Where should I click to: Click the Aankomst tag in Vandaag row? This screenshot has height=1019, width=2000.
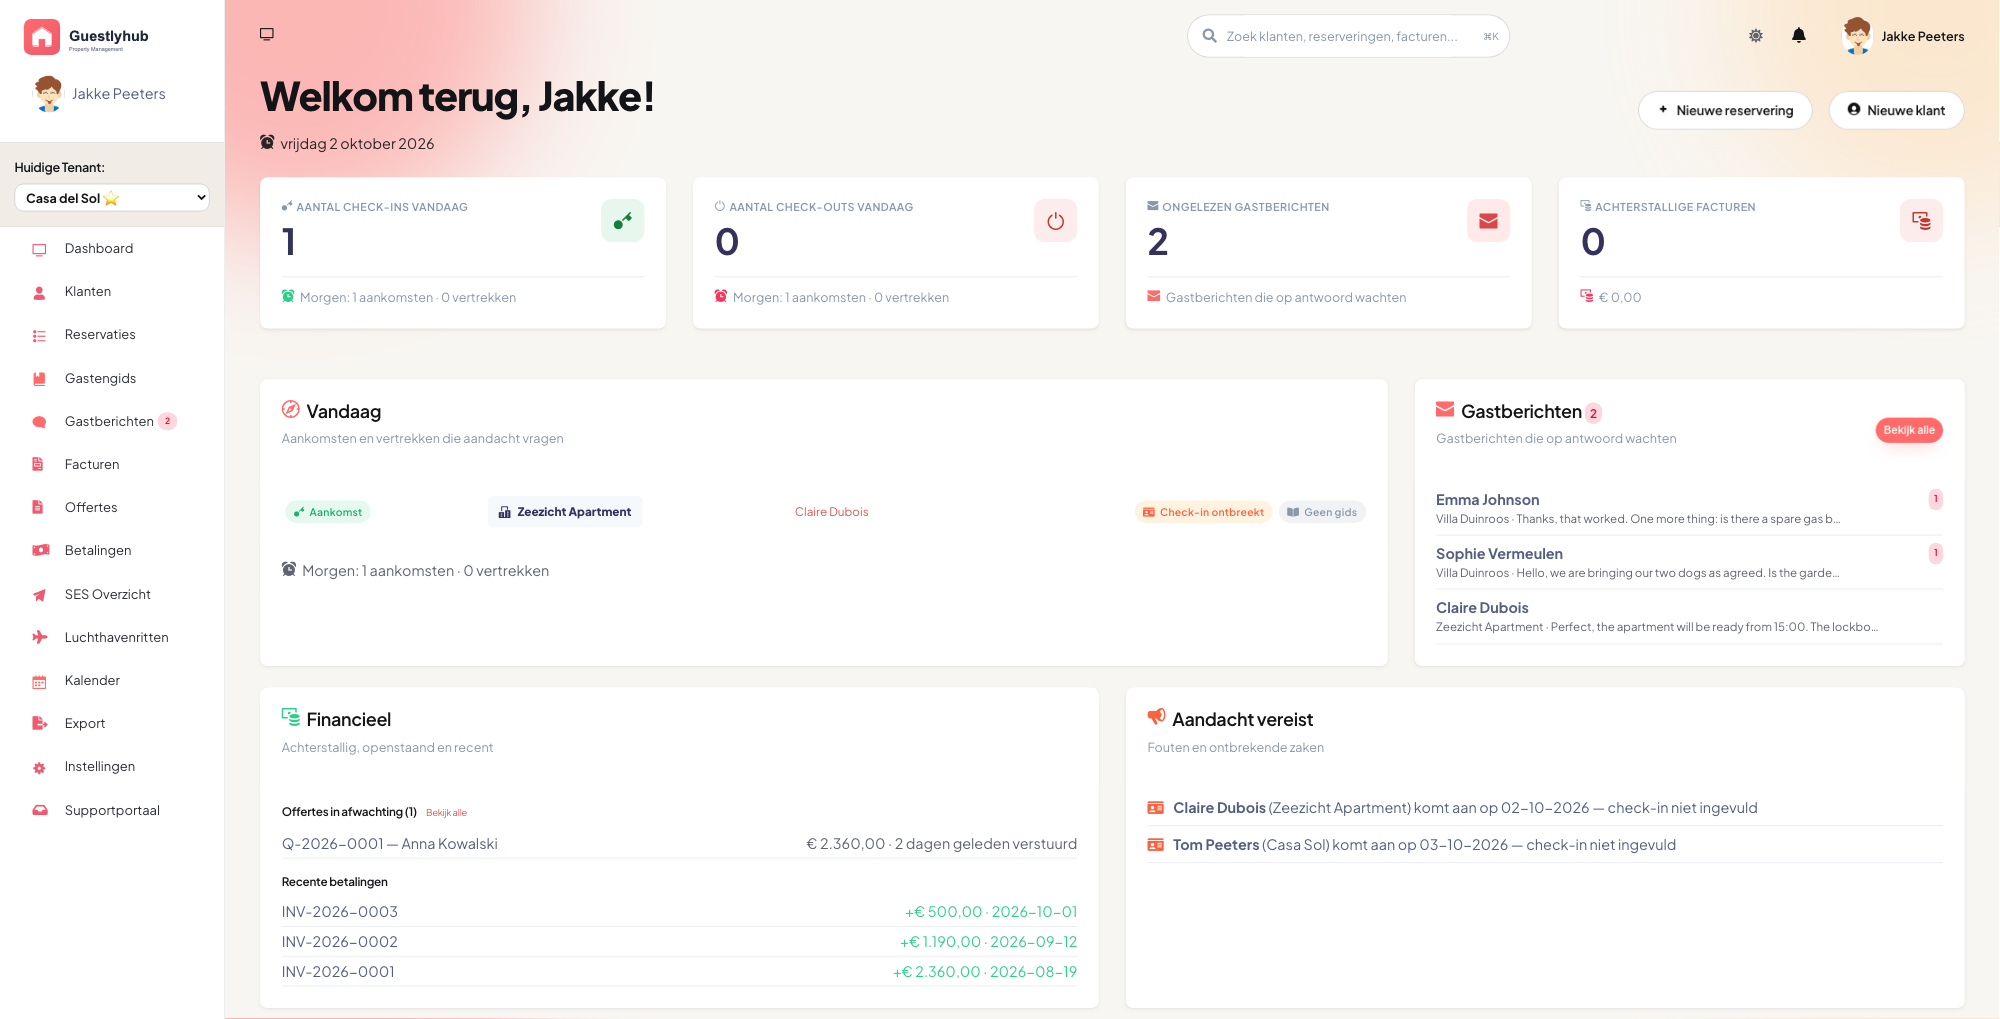tap(328, 512)
